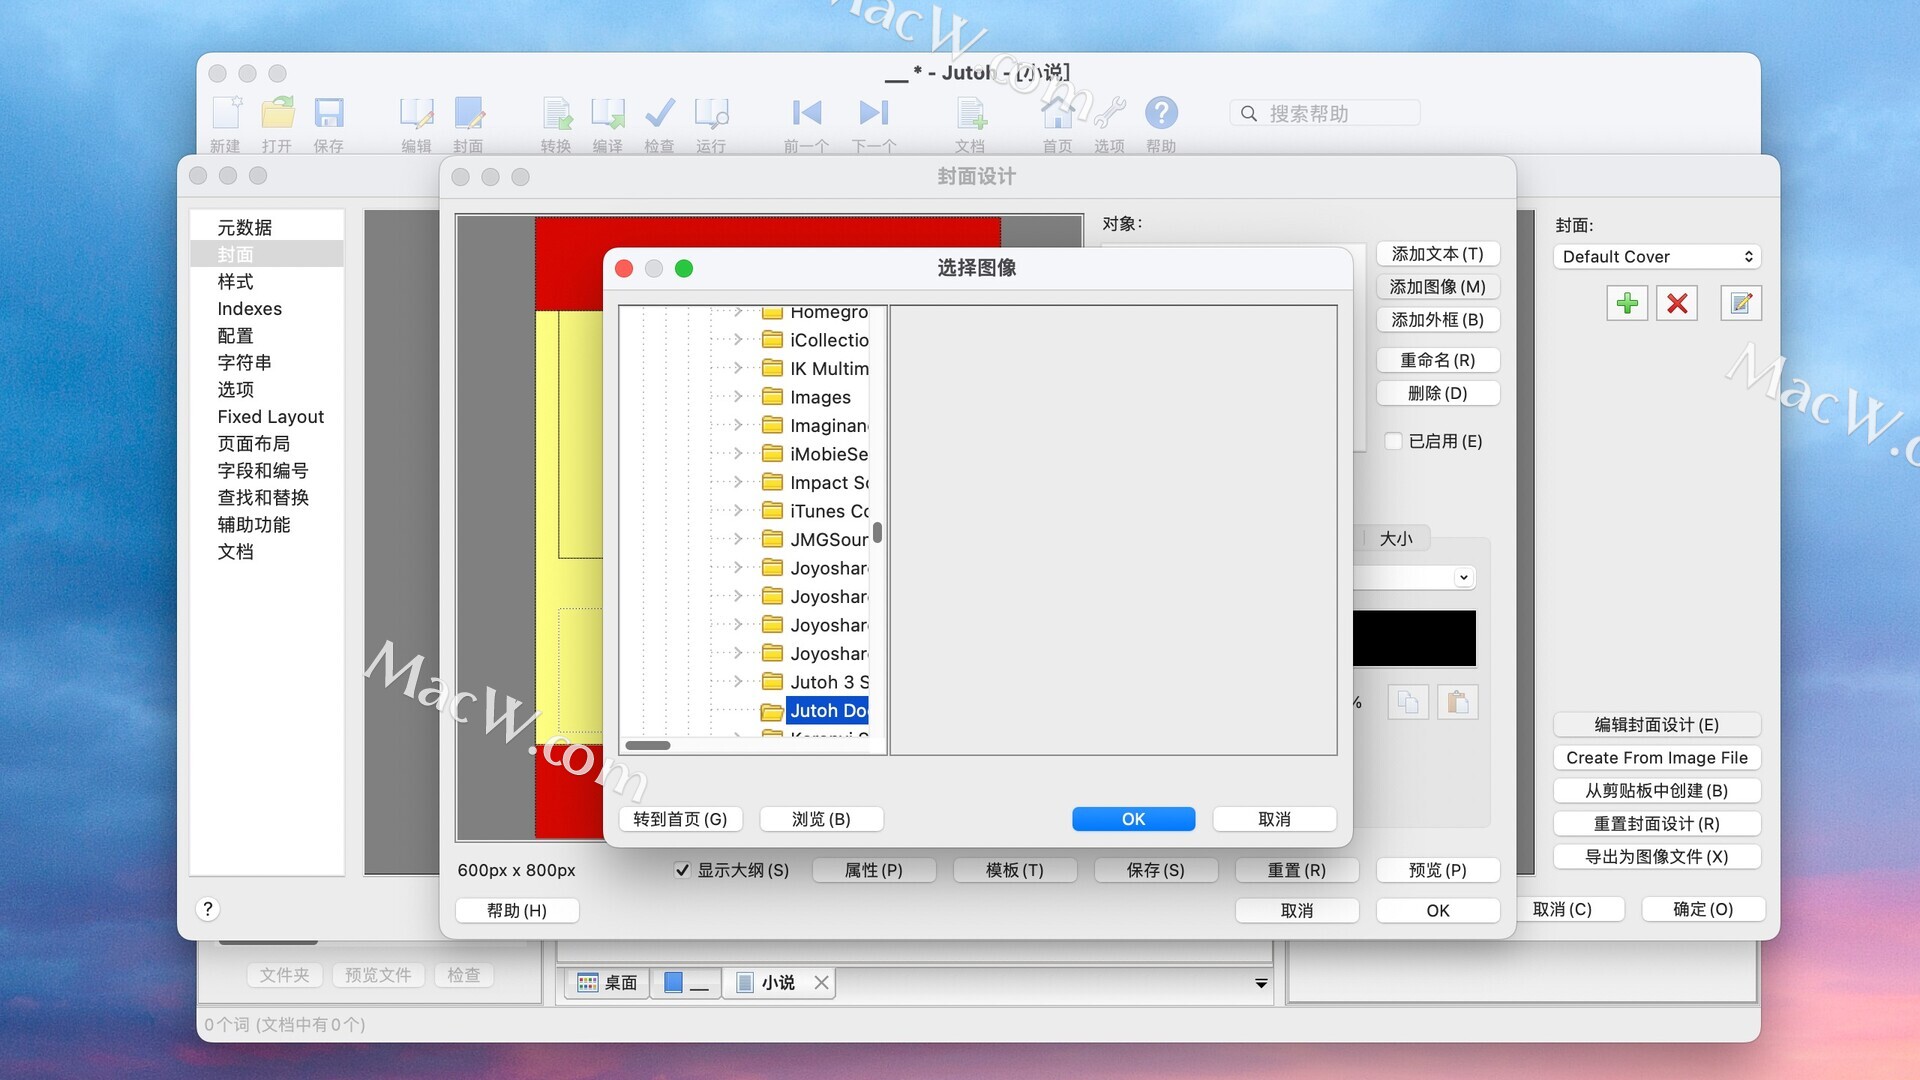Click the edit cover pencil icon
Image resolution: width=1920 pixels, height=1080 pixels.
tap(1741, 303)
